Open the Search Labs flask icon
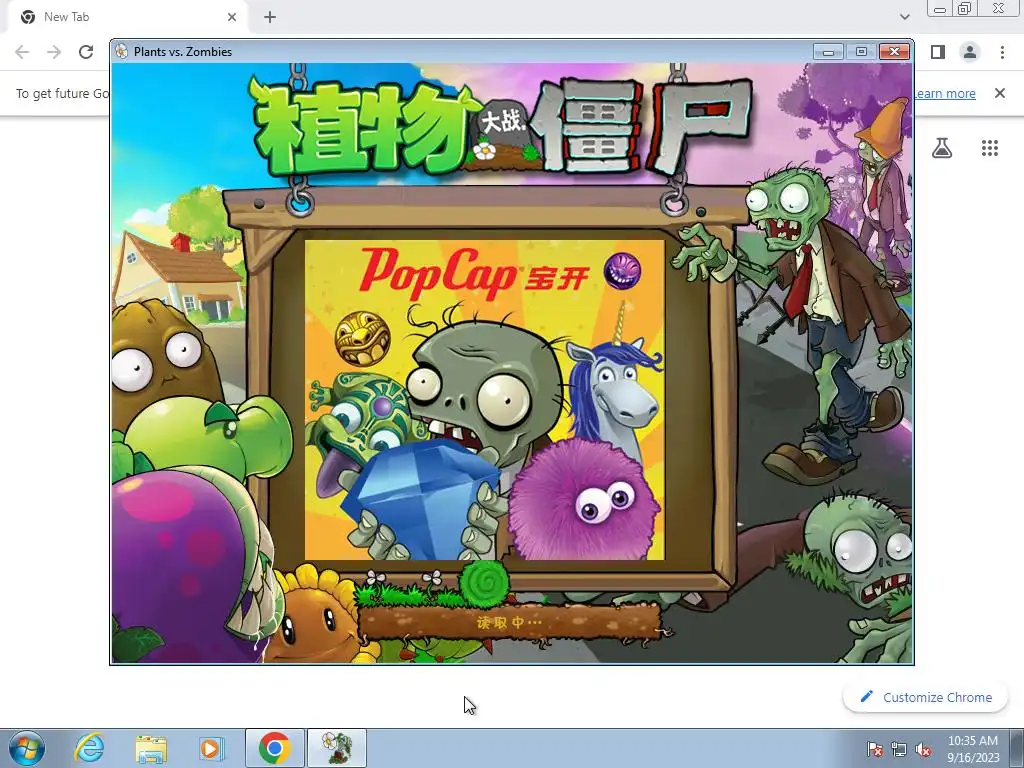 click(x=942, y=148)
